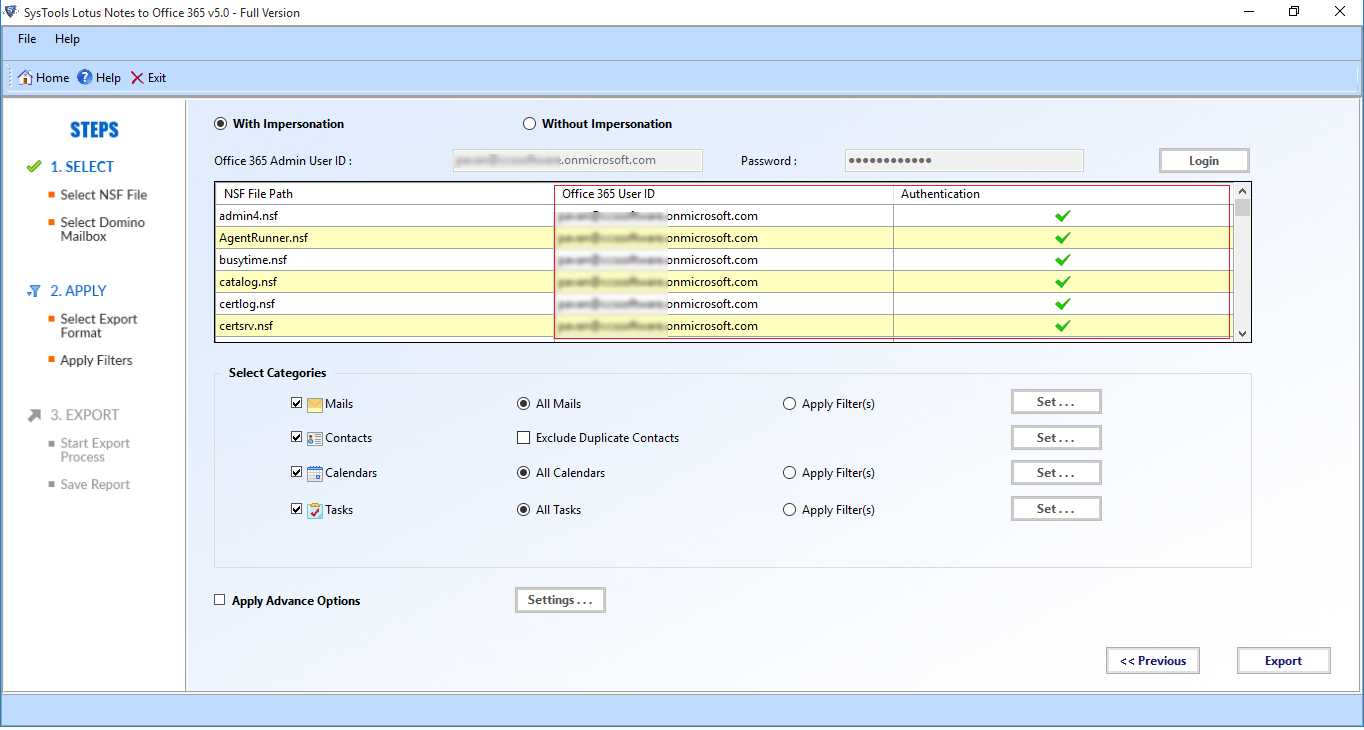Choose Apply Filter(s) for Calendars
Viewport: 1364px width, 730px height.
(x=790, y=473)
